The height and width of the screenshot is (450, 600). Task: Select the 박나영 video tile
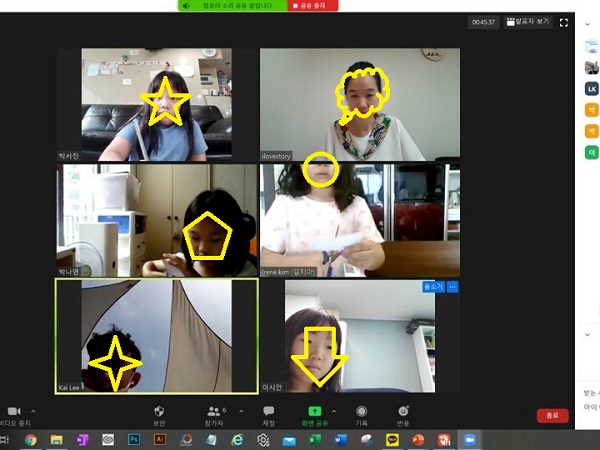(x=157, y=221)
